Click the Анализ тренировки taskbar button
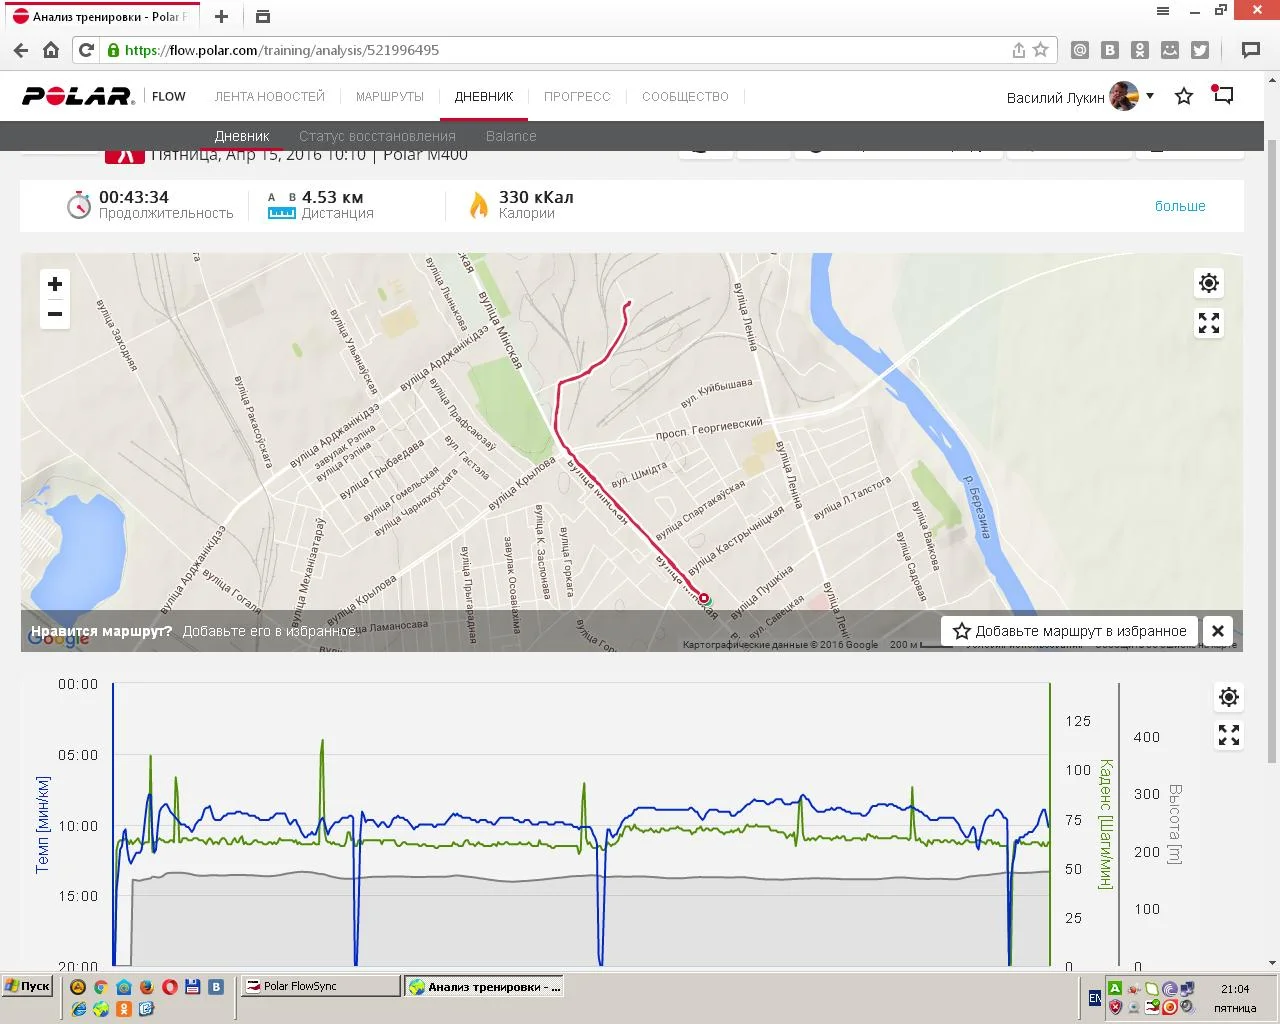The width and height of the screenshot is (1280, 1024). [484, 986]
